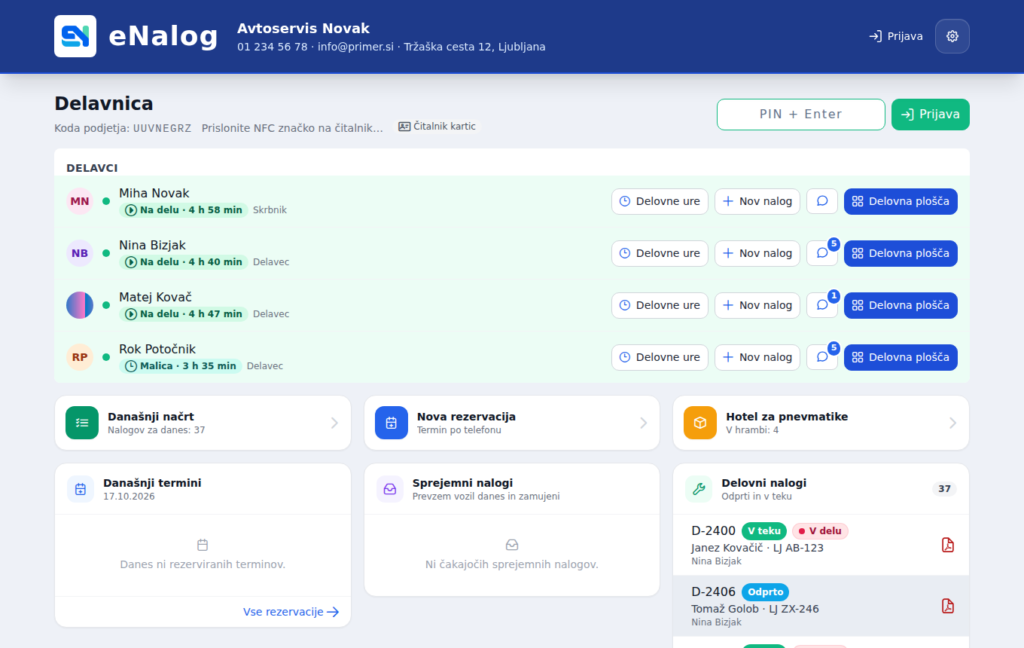The height and width of the screenshot is (648, 1024).
Task: Expand Nova rezervacija card chevron
Action: 643,423
